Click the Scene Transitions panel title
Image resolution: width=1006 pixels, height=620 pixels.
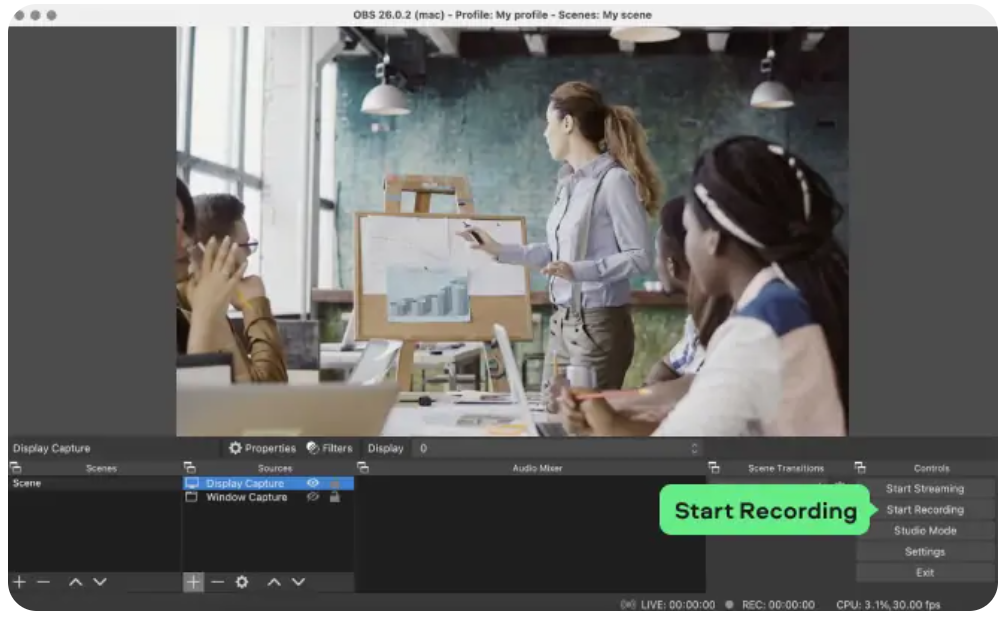click(786, 468)
